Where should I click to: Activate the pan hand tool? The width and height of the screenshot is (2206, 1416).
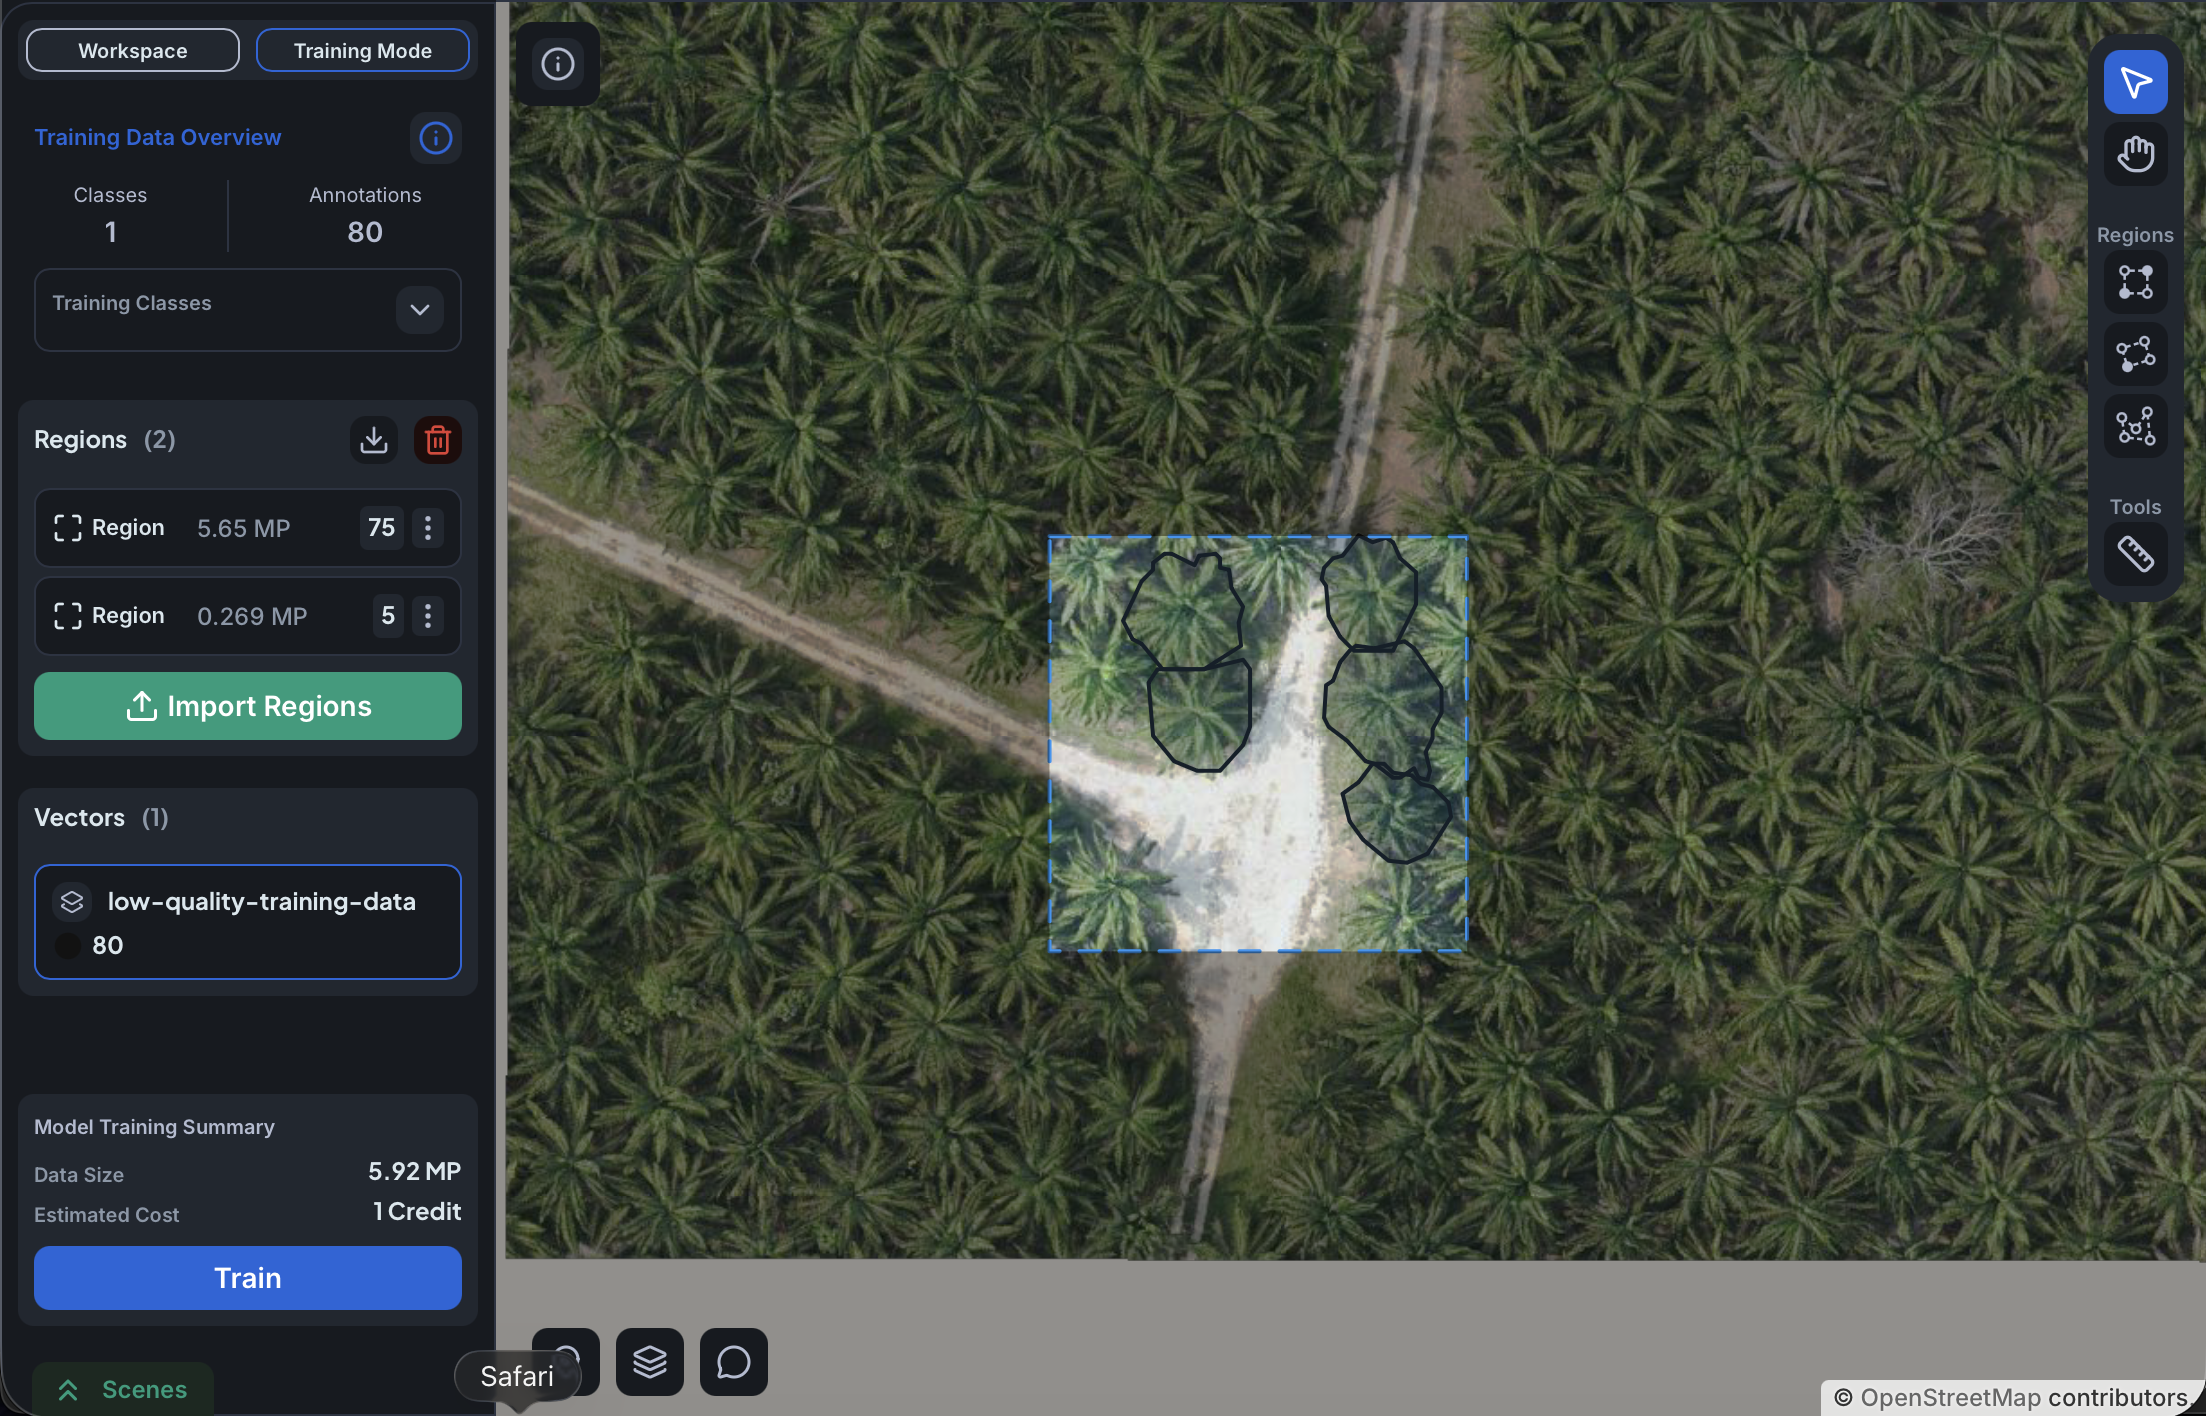tap(2135, 154)
